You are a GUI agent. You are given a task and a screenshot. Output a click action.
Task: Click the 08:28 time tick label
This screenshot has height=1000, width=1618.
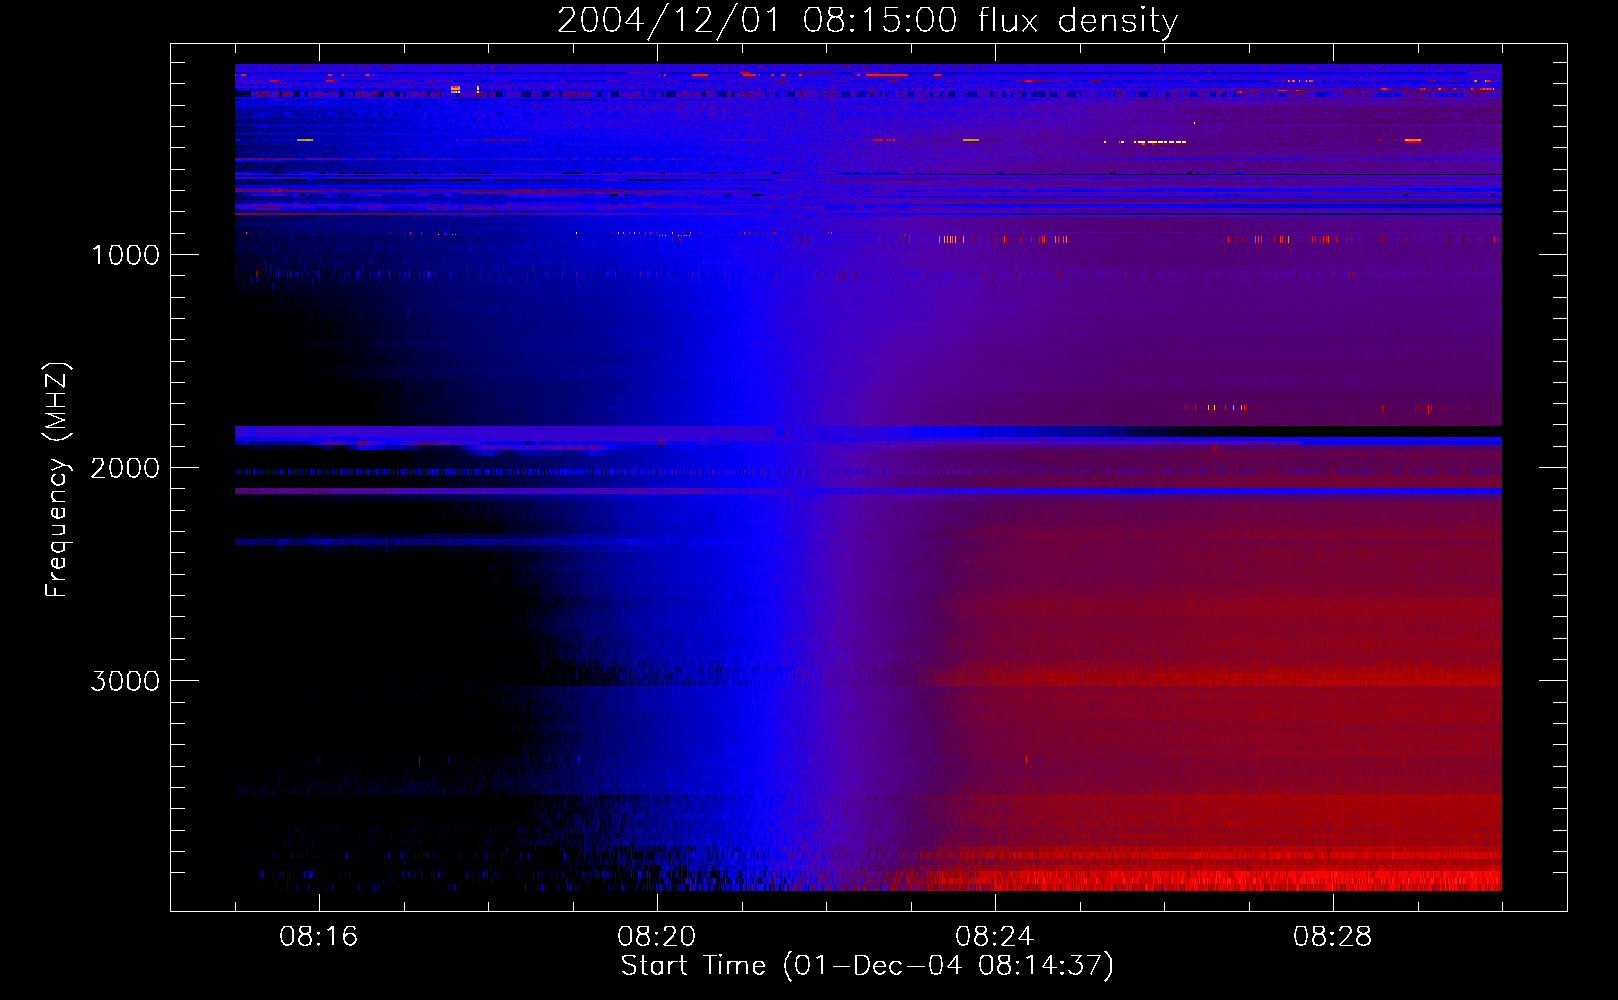(1333, 937)
